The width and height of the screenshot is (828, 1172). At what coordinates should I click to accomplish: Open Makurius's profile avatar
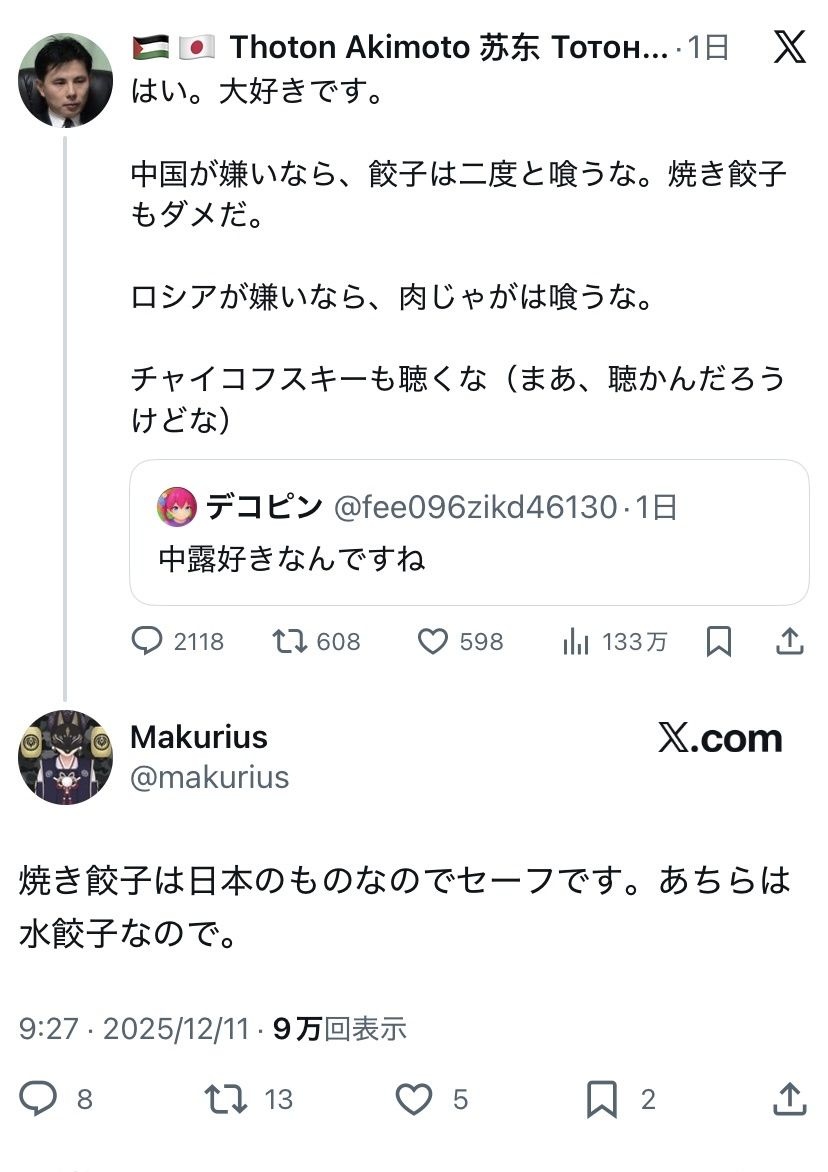65,757
